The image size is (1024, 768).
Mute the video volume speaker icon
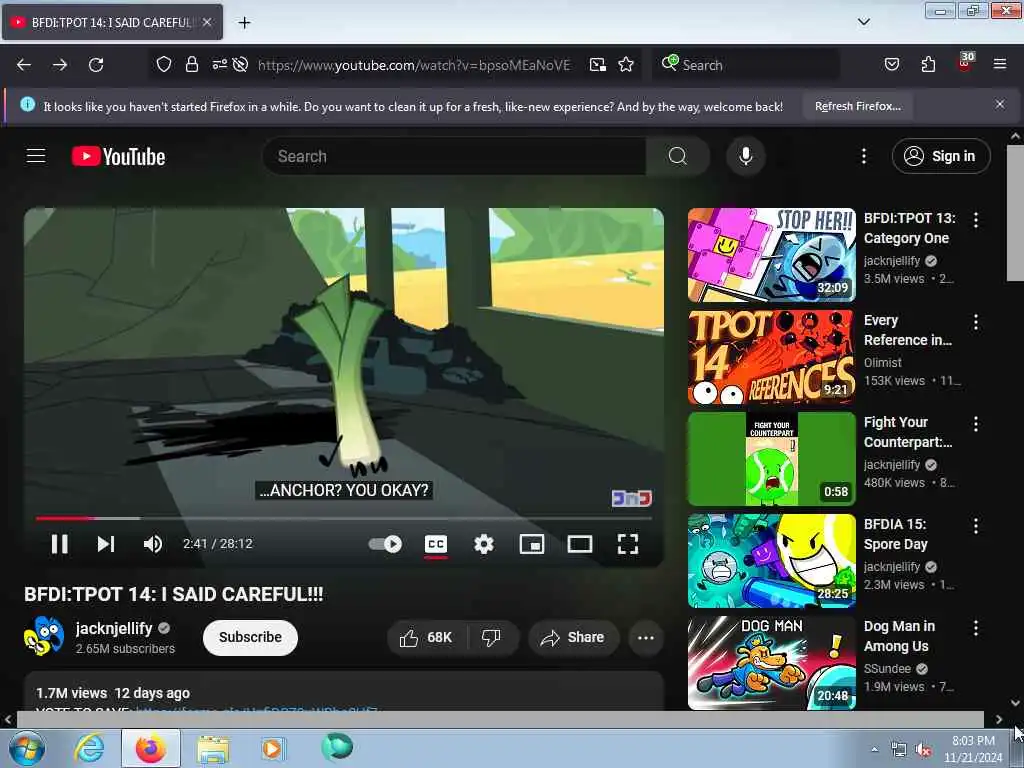pos(152,544)
